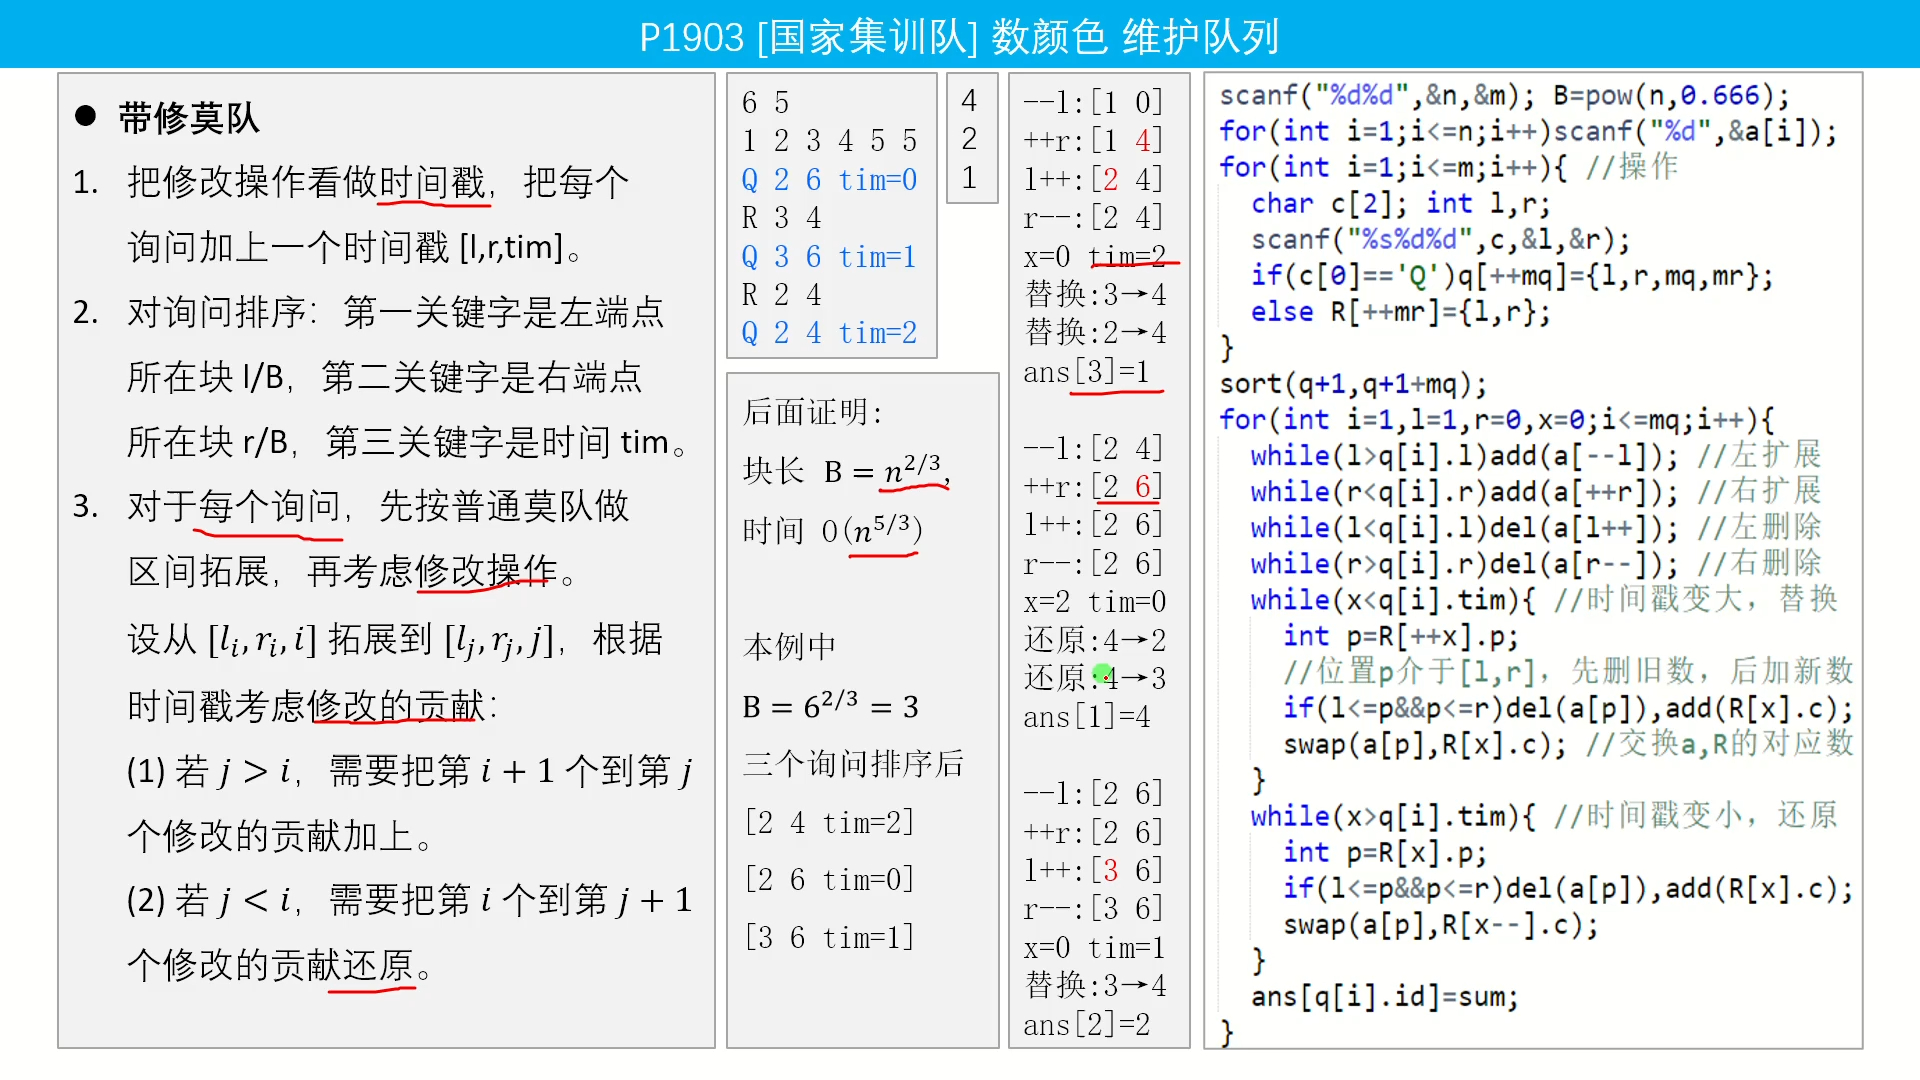Viewport: 1920px width, 1080px height.
Task: Click the trace result 'ans[2]=2'
Action: tap(1087, 1024)
